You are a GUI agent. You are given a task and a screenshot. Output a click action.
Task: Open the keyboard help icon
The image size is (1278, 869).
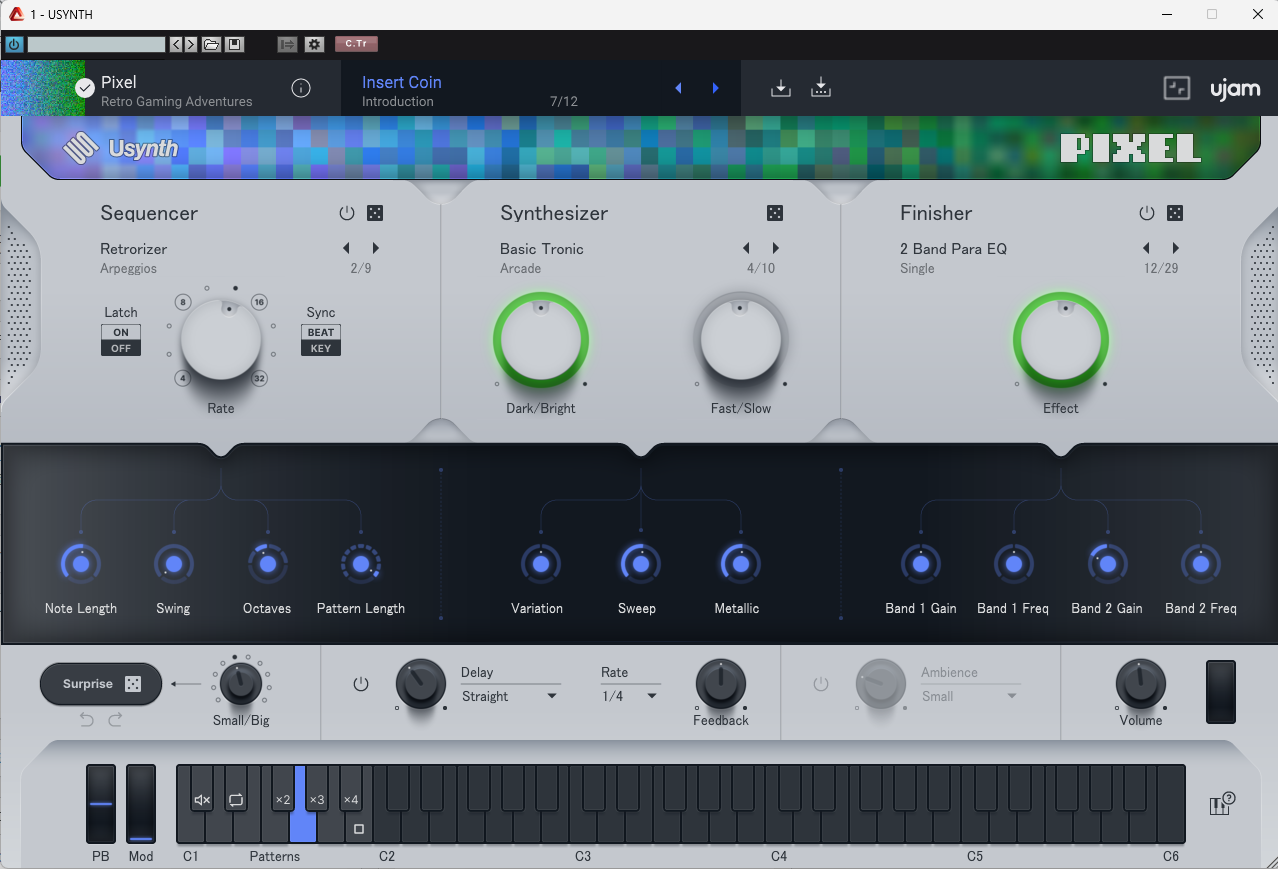1222,805
